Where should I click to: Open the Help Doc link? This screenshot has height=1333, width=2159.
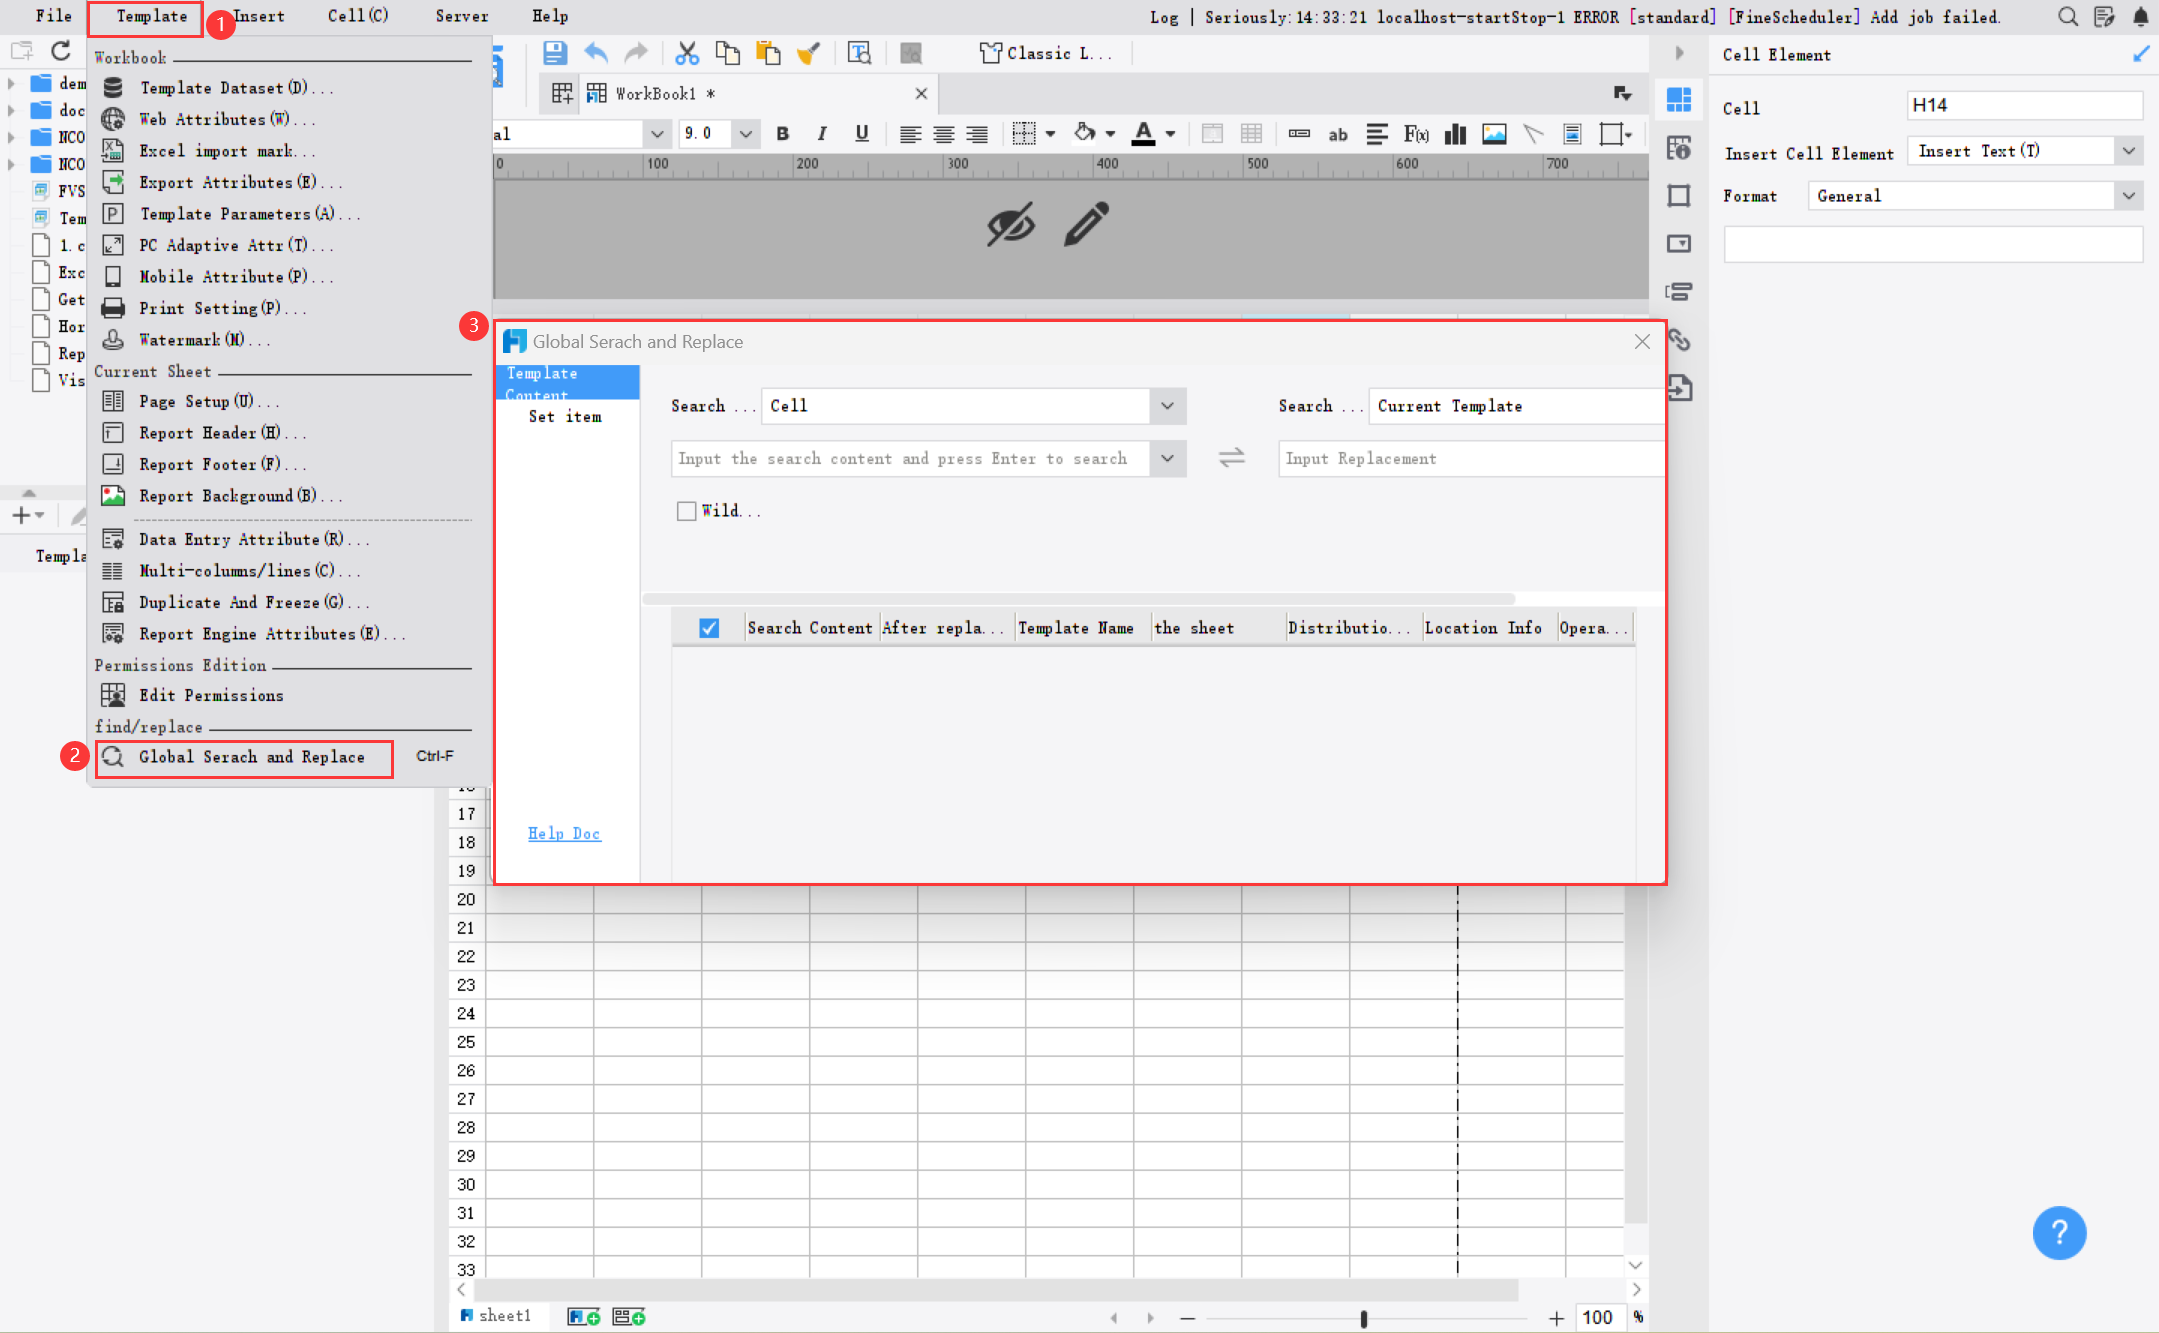564,834
